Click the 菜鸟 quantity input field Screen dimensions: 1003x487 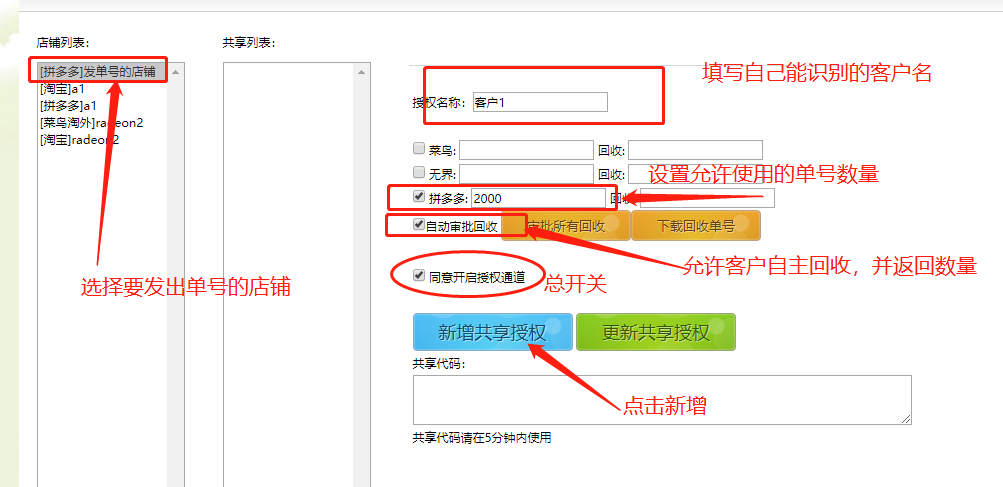[x=526, y=150]
